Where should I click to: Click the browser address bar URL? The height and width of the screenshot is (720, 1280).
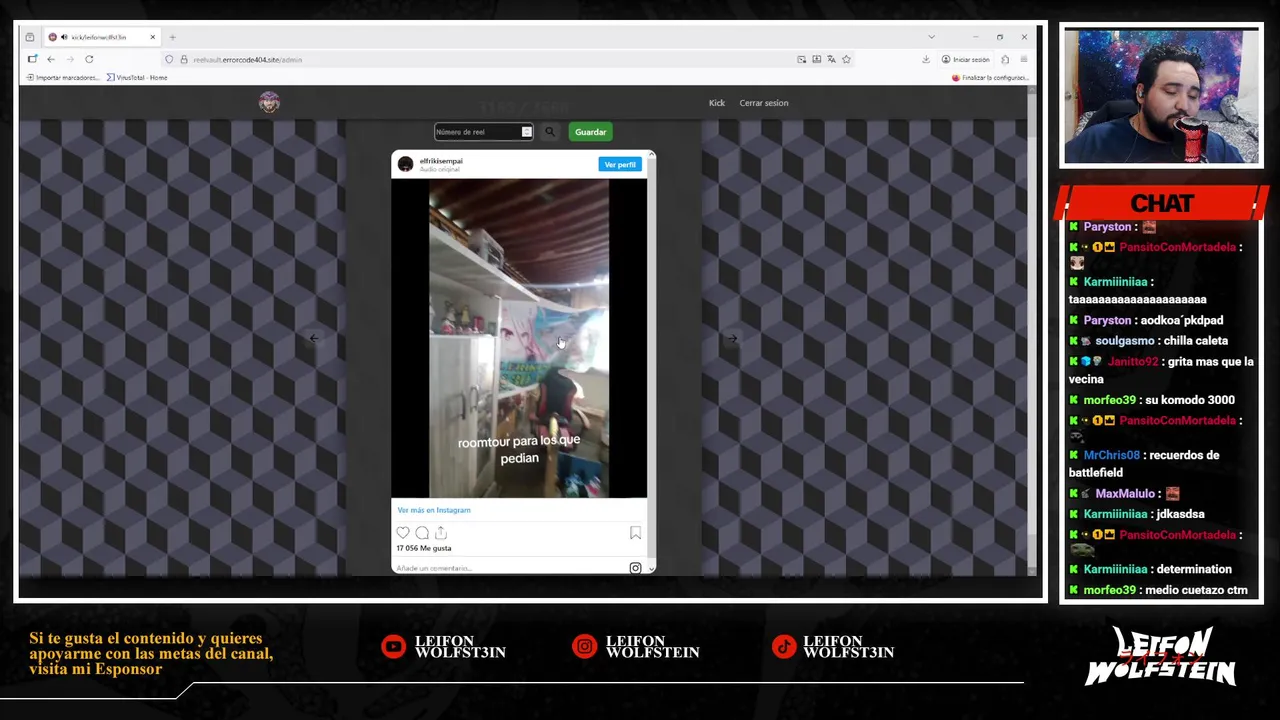point(248,59)
